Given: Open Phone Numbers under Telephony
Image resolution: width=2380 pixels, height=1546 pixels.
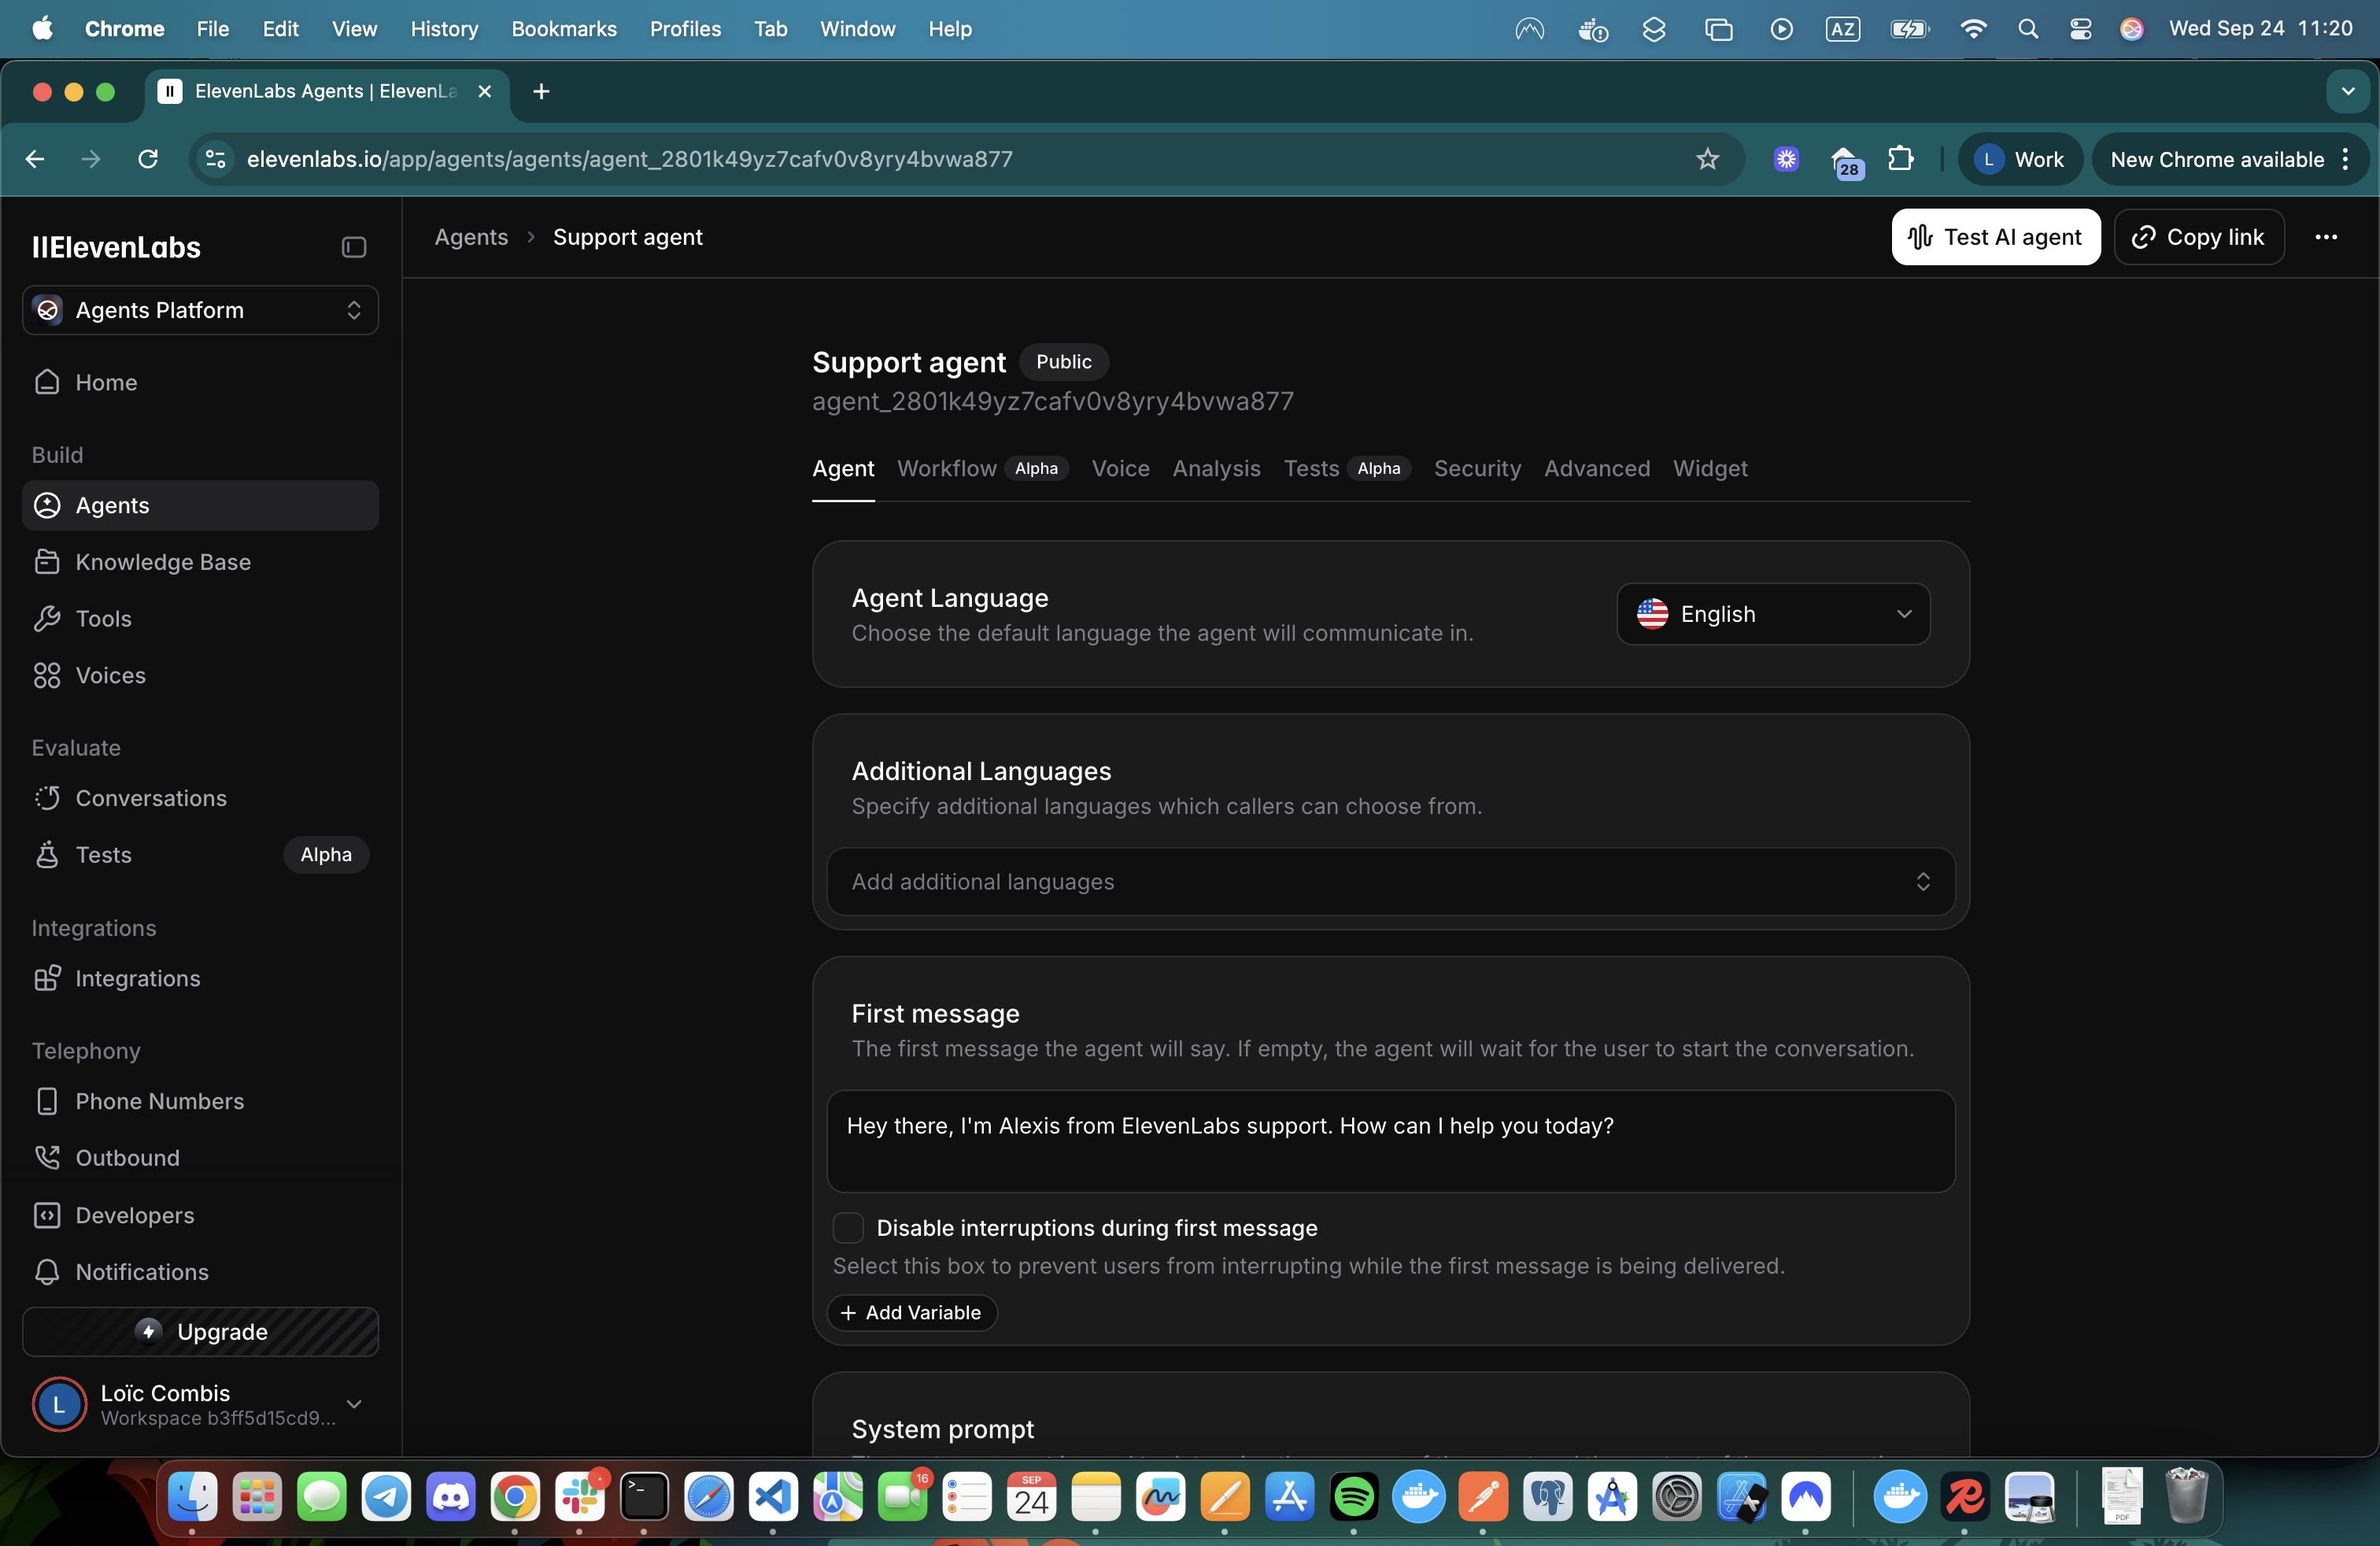Looking at the screenshot, I should [x=159, y=1101].
